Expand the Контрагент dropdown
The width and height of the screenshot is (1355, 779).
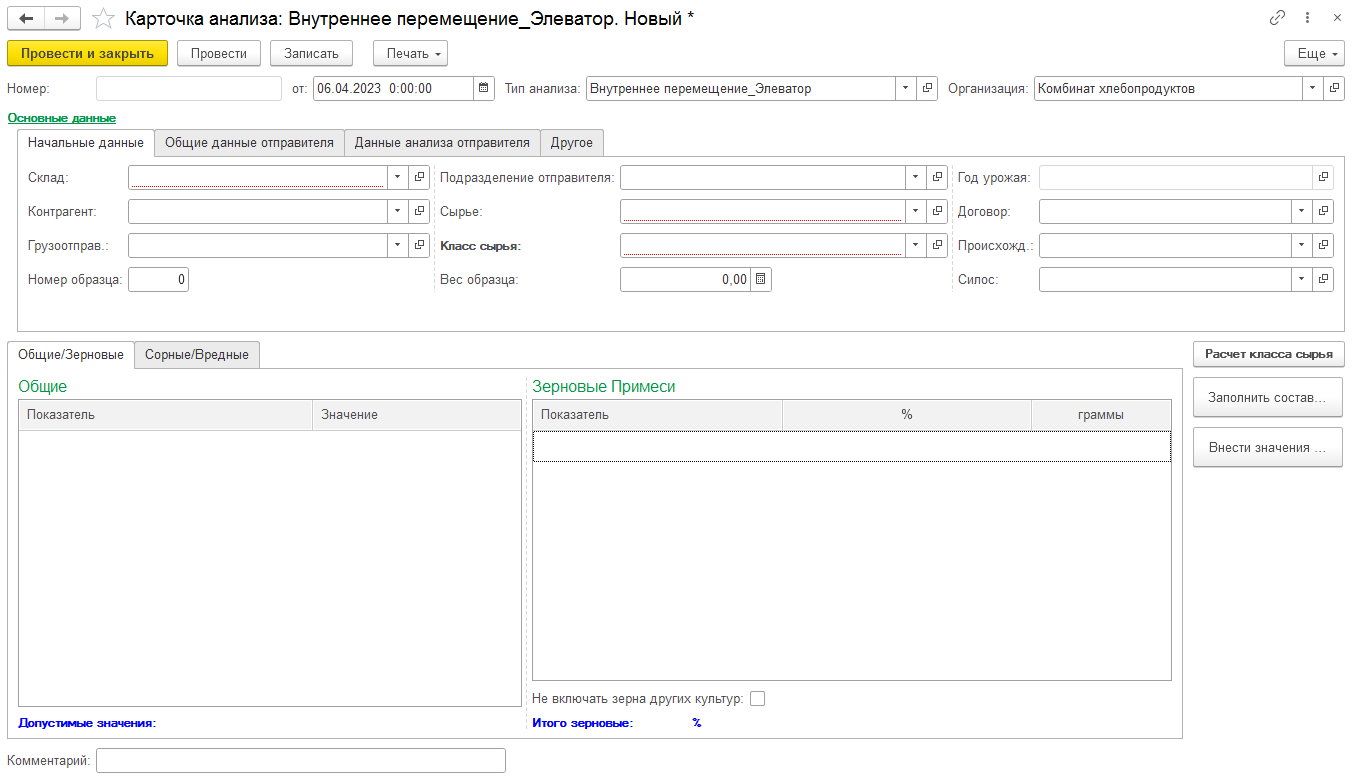(398, 211)
